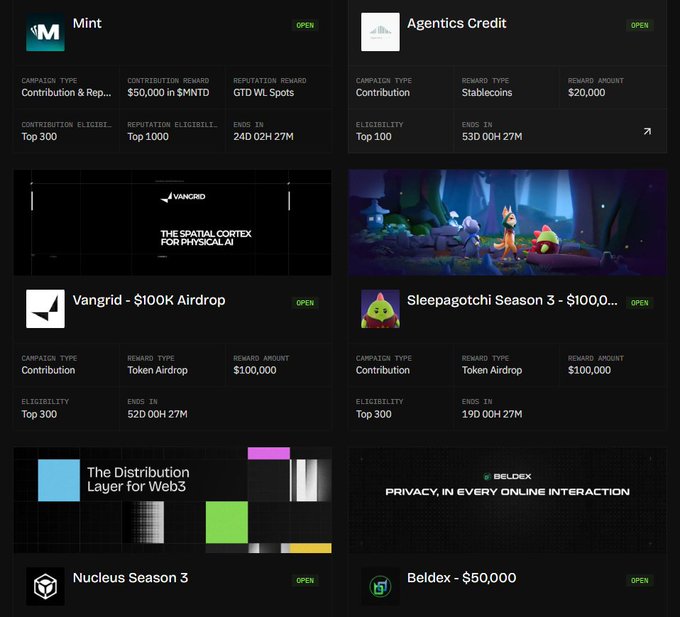Click the Nucleus cube logo
Viewport: 680px width, 617px height.
click(x=45, y=586)
